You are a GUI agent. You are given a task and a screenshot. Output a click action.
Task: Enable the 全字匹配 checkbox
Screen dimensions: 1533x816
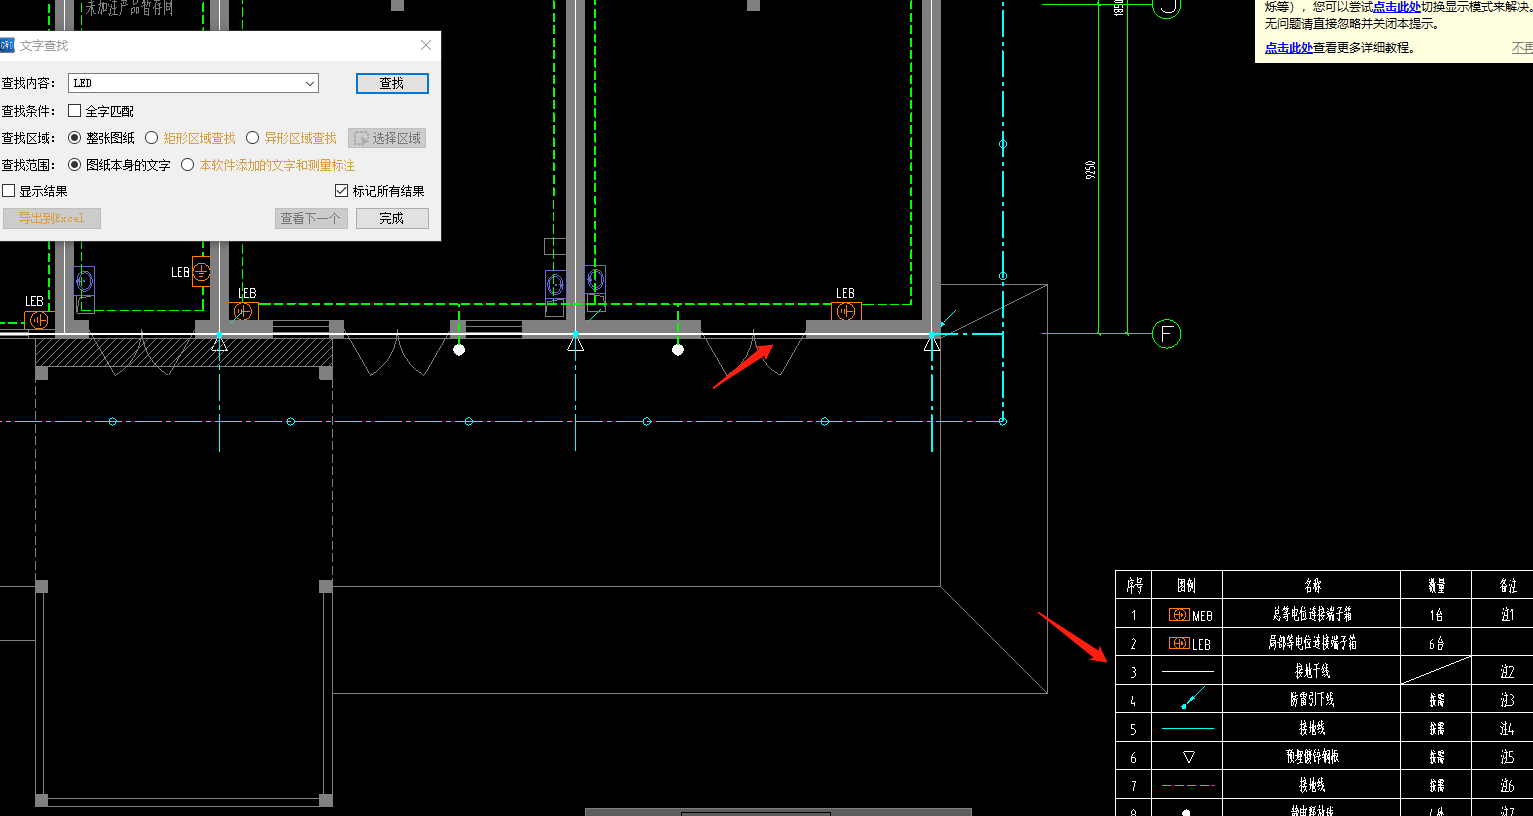pyautogui.click(x=75, y=111)
